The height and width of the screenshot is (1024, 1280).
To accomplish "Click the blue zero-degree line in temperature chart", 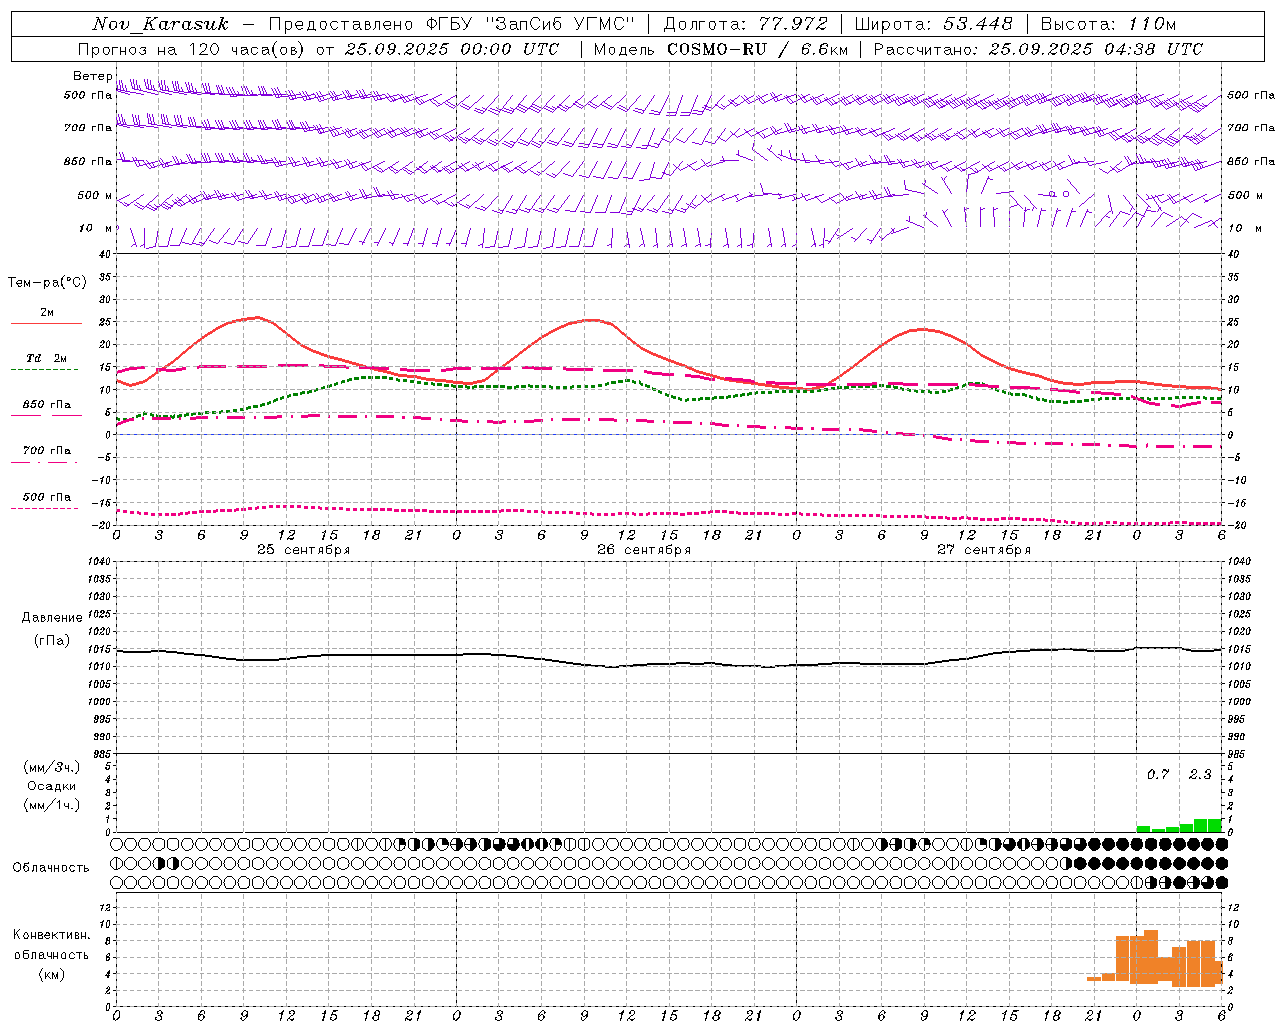I will click(668, 434).
